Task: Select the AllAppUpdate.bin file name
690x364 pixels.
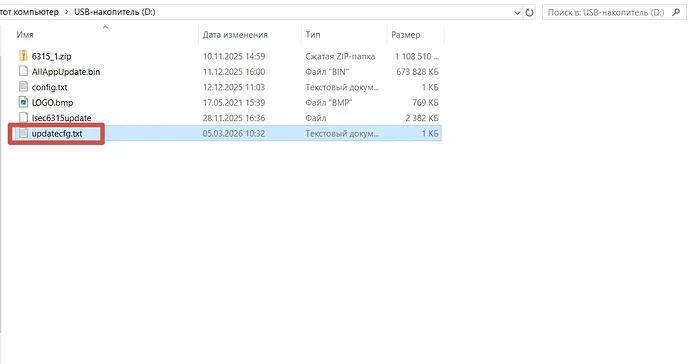Action: tap(66, 72)
